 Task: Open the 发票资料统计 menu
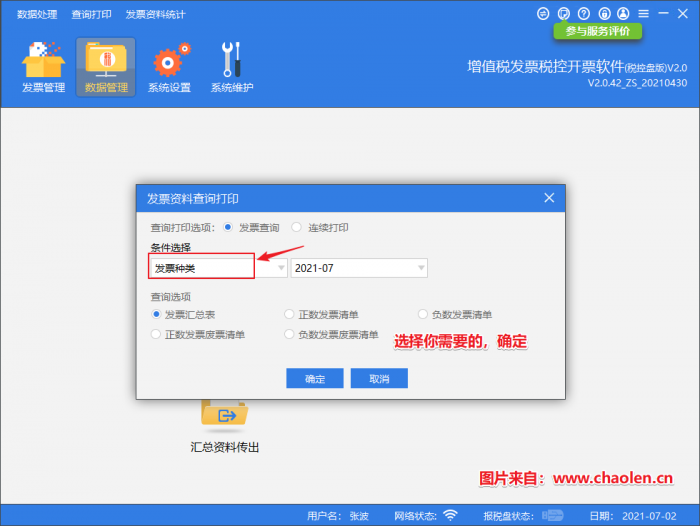tap(155, 15)
